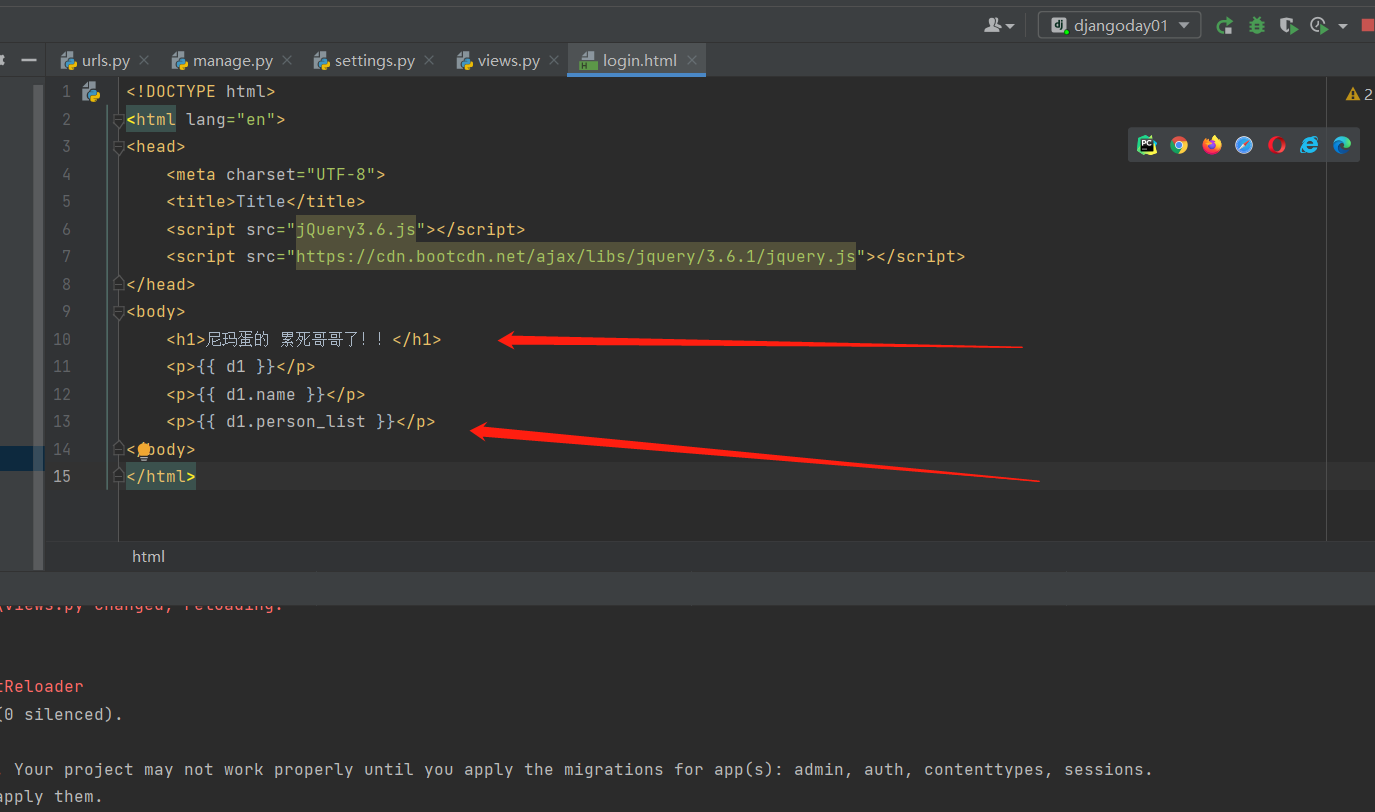Image resolution: width=1375 pixels, height=812 pixels.
Task: Open login.html in Opera browser
Action: tap(1277, 145)
